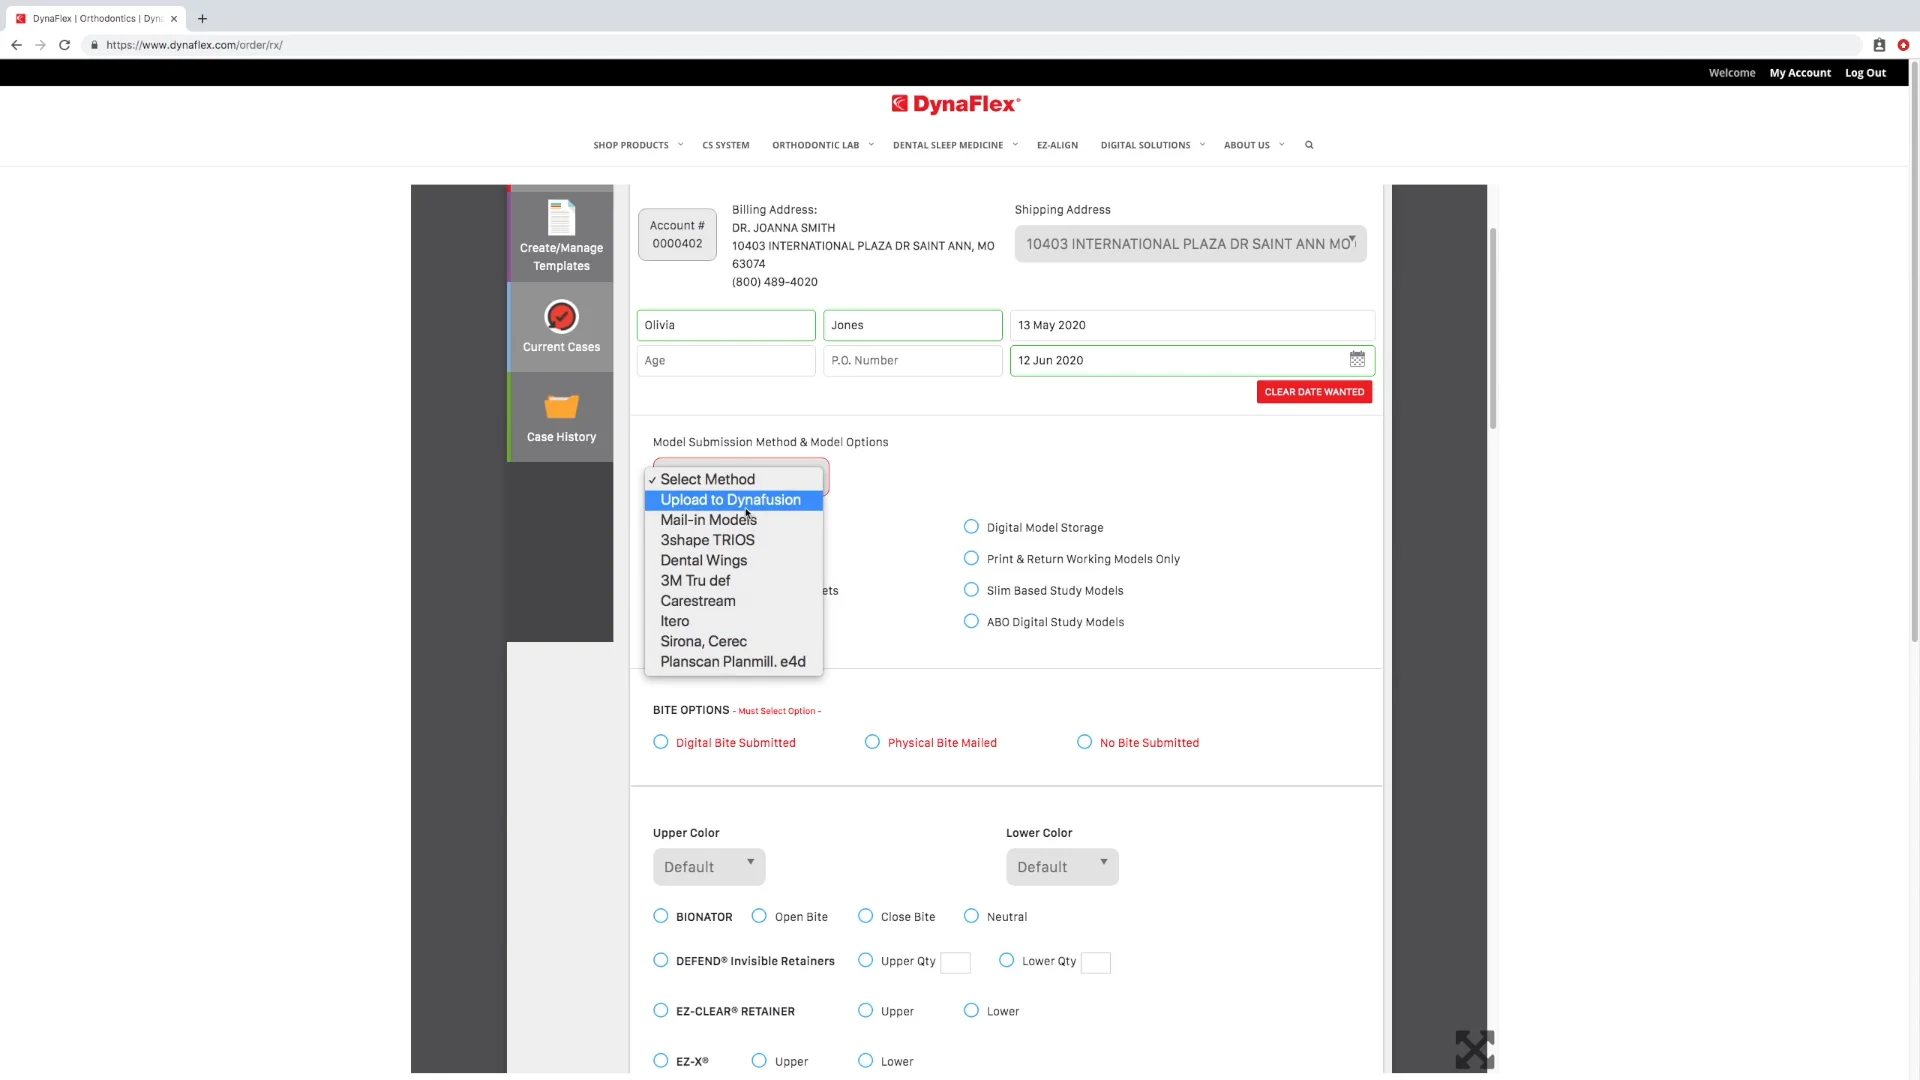The width and height of the screenshot is (1920, 1080).
Task: Click the DynaFlex logo
Action: pyautogui.click(x=956, y=104)
